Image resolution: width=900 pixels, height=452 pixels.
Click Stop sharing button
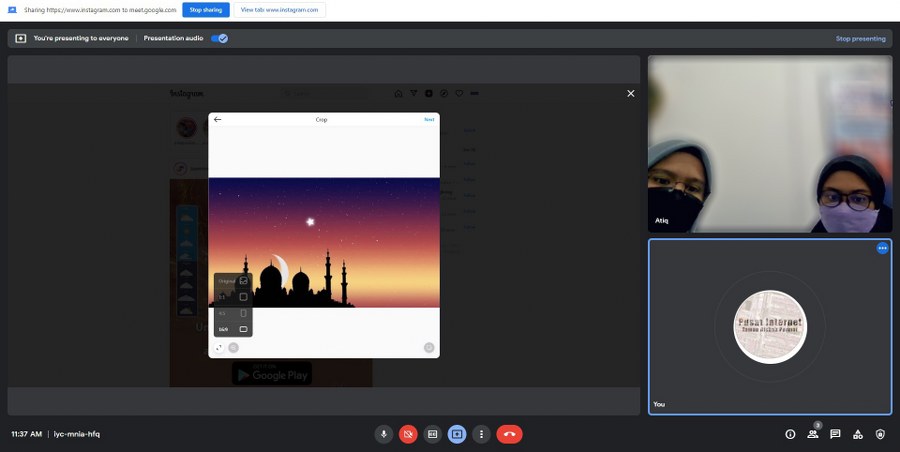[205, 10]
